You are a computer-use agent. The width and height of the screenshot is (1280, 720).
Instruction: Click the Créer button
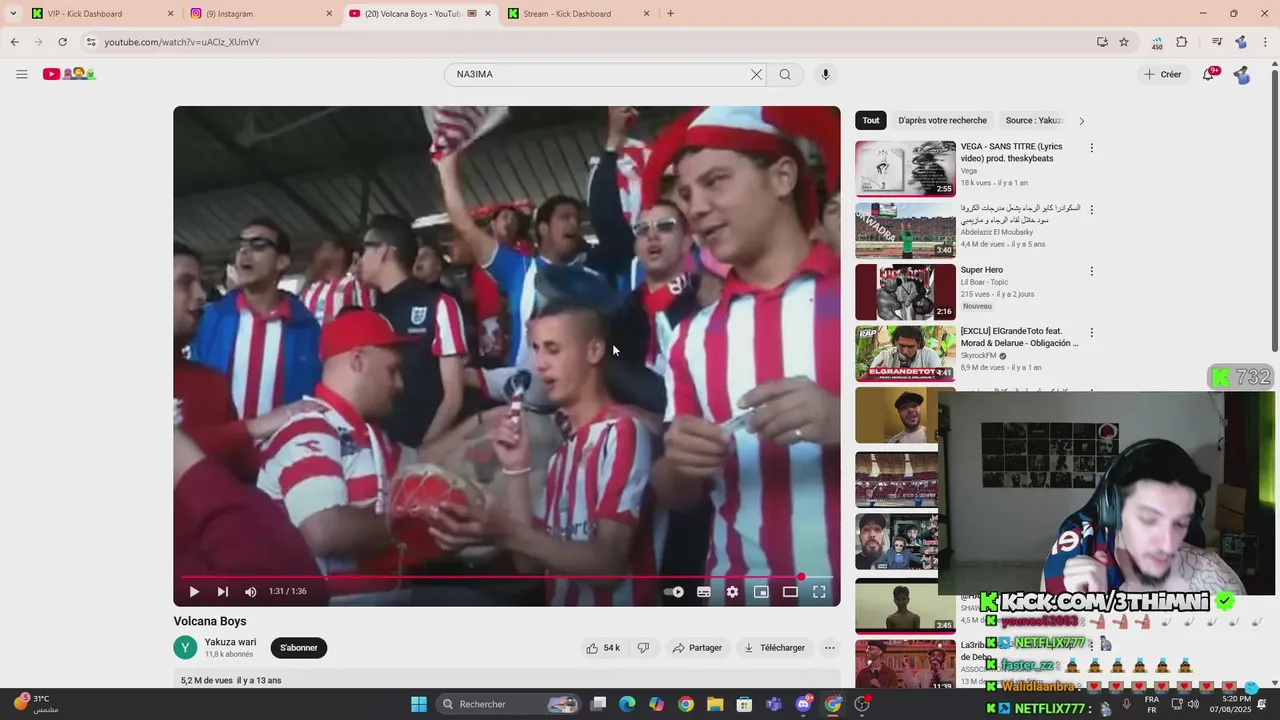[1163, 74]
